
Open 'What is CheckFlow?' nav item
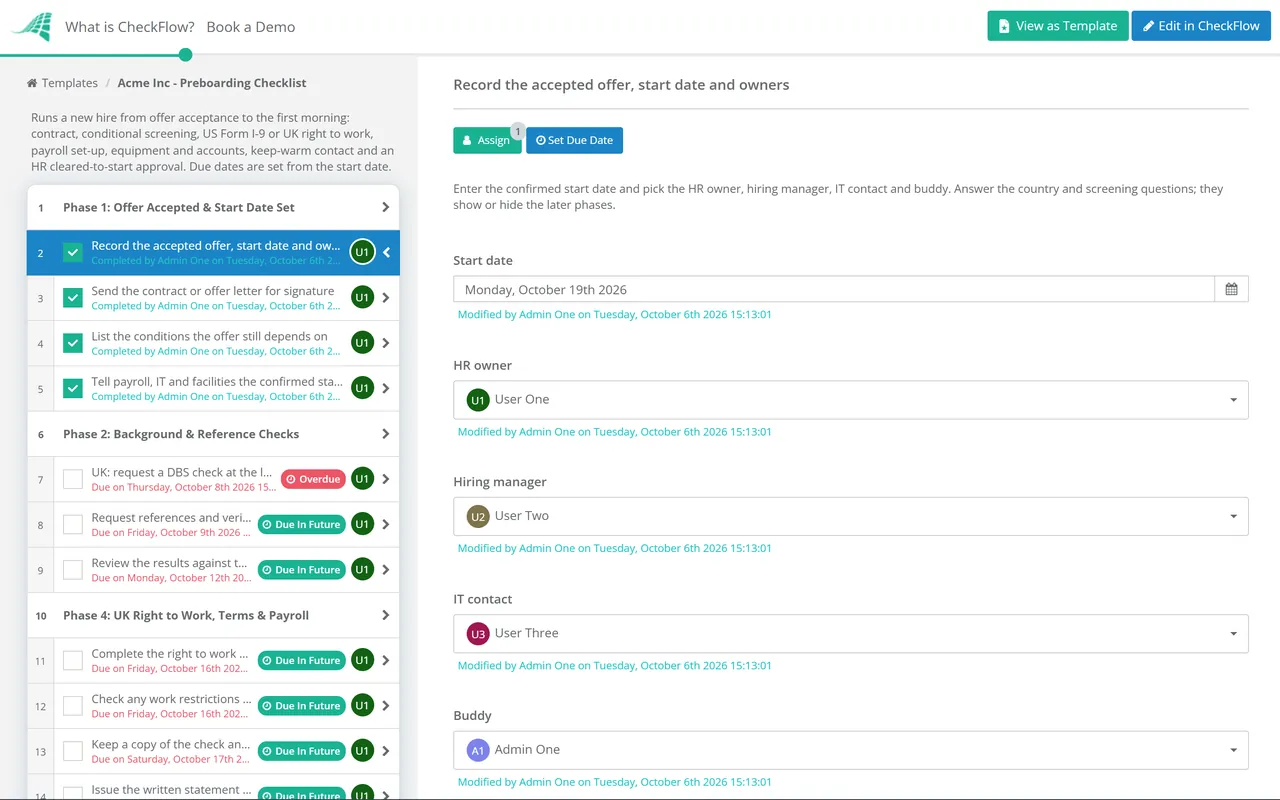click(130, 27)
